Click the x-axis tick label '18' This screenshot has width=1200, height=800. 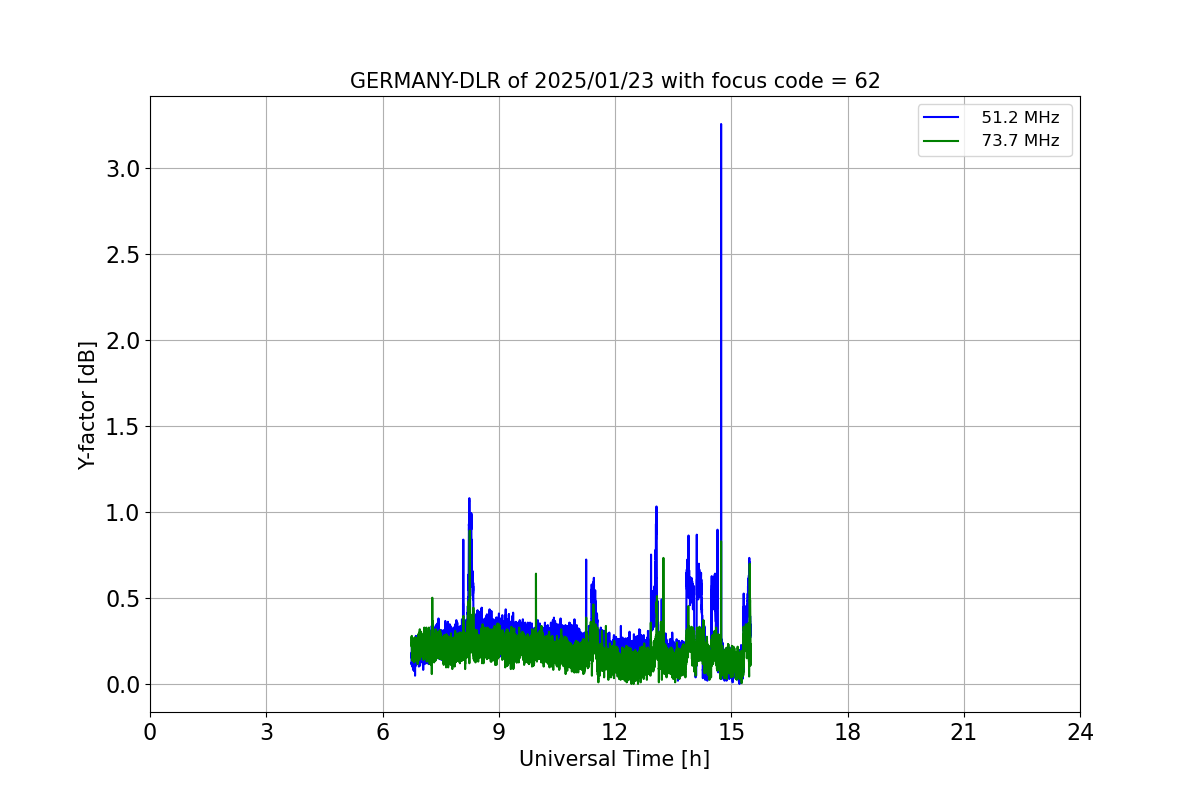click(x=847, y=732)
